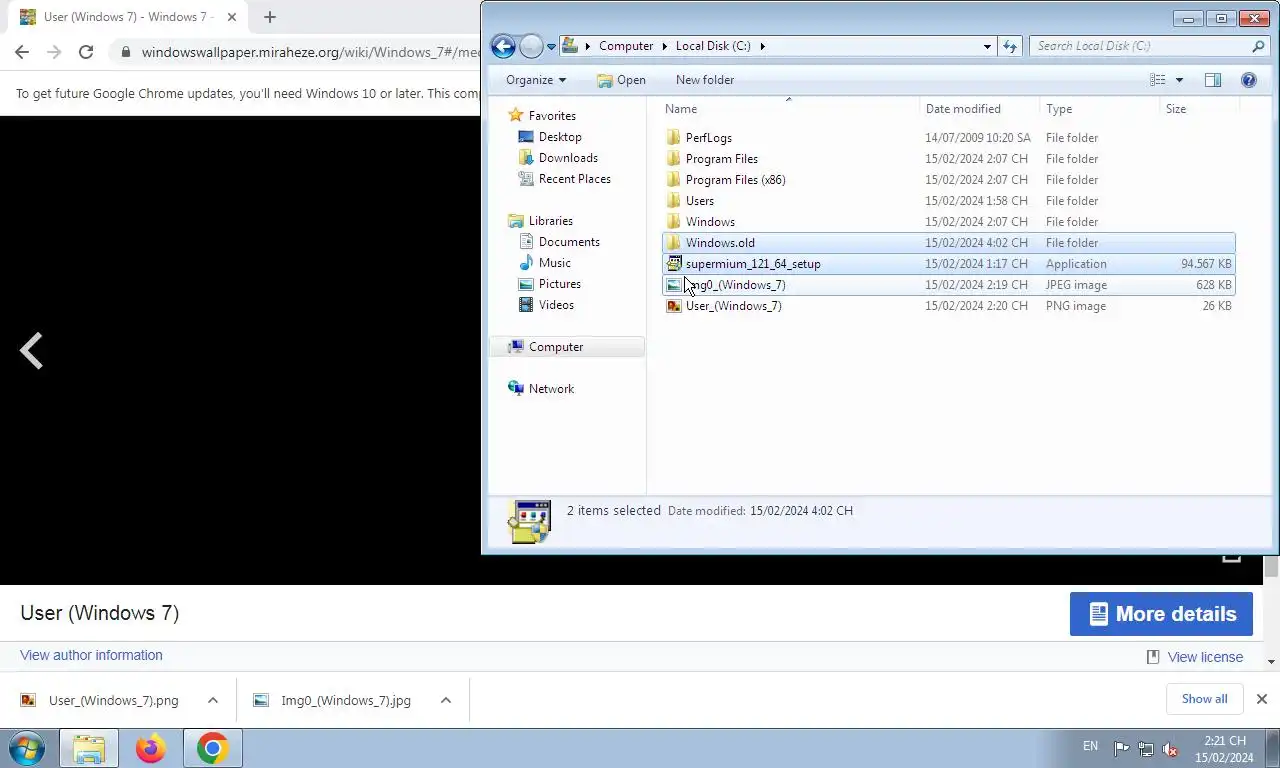
Task: Click Show all downloads
Action: click(1204, 699)
